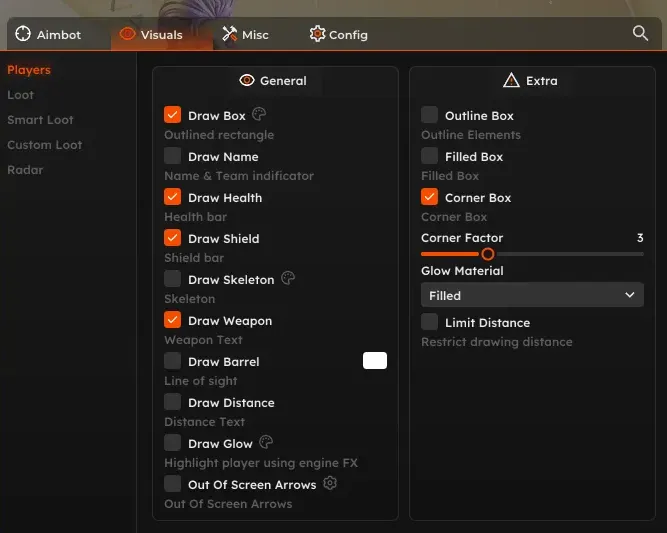Click the "Health bar" description text

point(196,217)
